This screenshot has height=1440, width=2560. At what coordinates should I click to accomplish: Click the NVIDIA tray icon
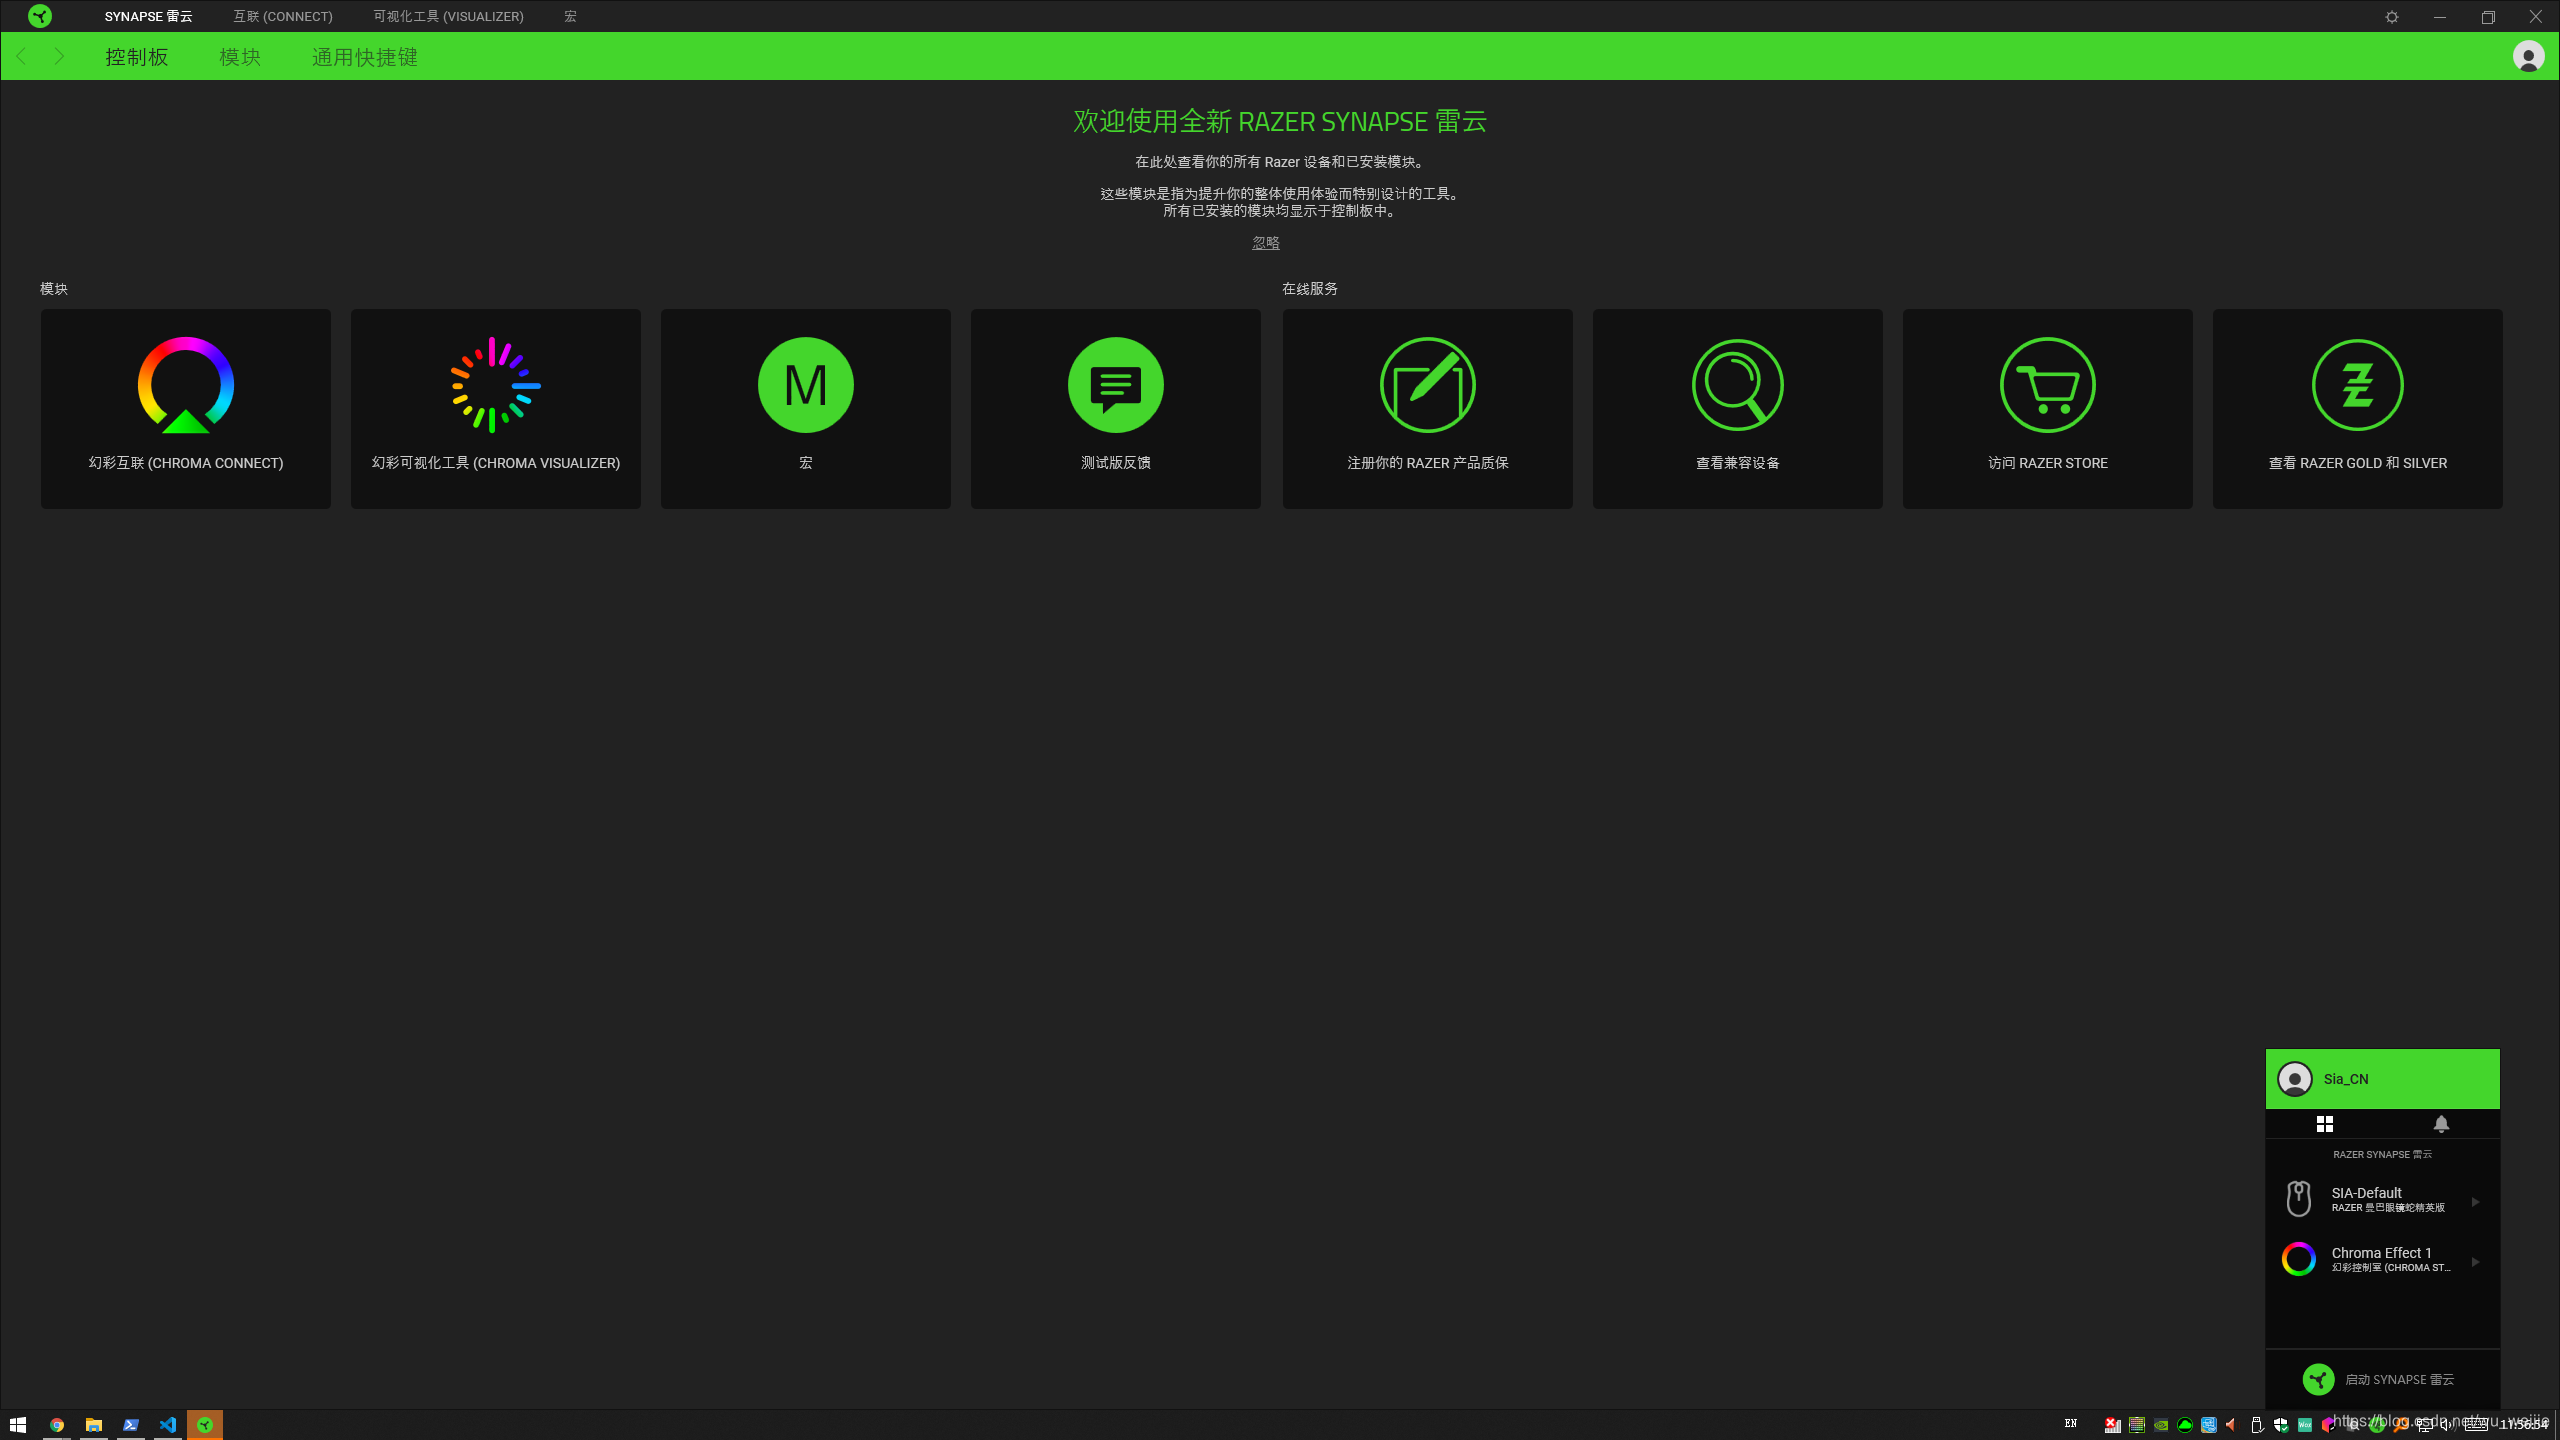2161,1424
